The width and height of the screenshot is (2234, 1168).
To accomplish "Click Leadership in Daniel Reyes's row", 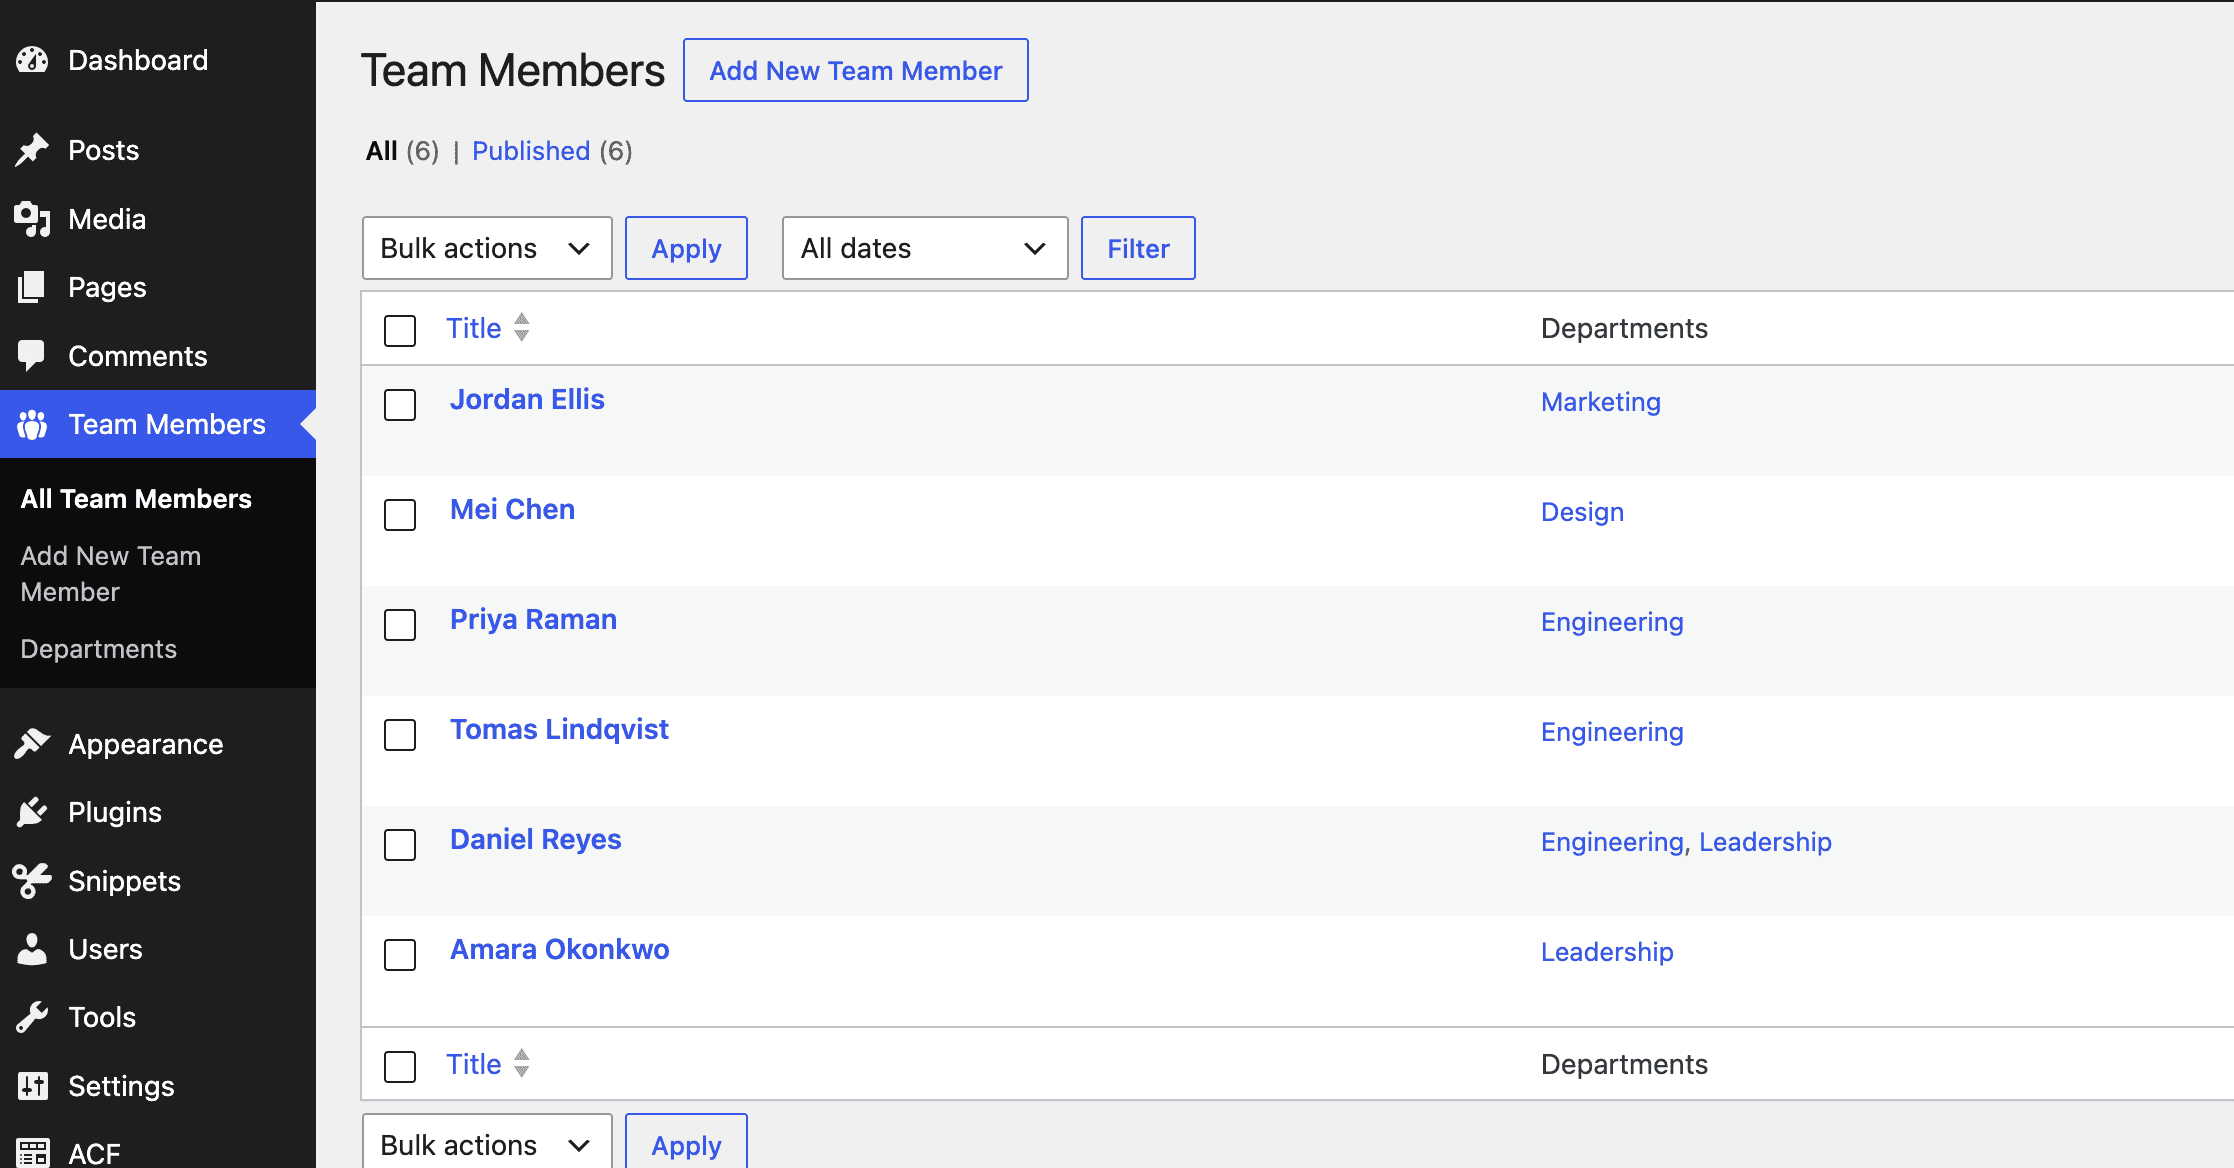I will click(1765, 842).
